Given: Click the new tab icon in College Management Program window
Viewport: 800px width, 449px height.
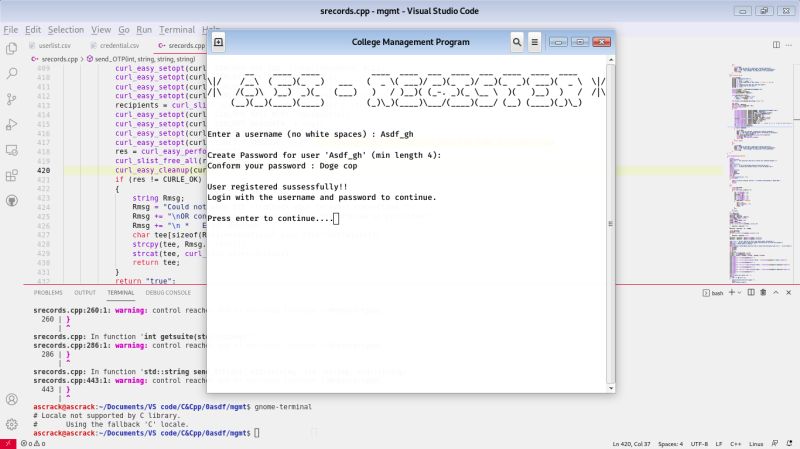Looking at the screenshot, I should click(218, 42).
